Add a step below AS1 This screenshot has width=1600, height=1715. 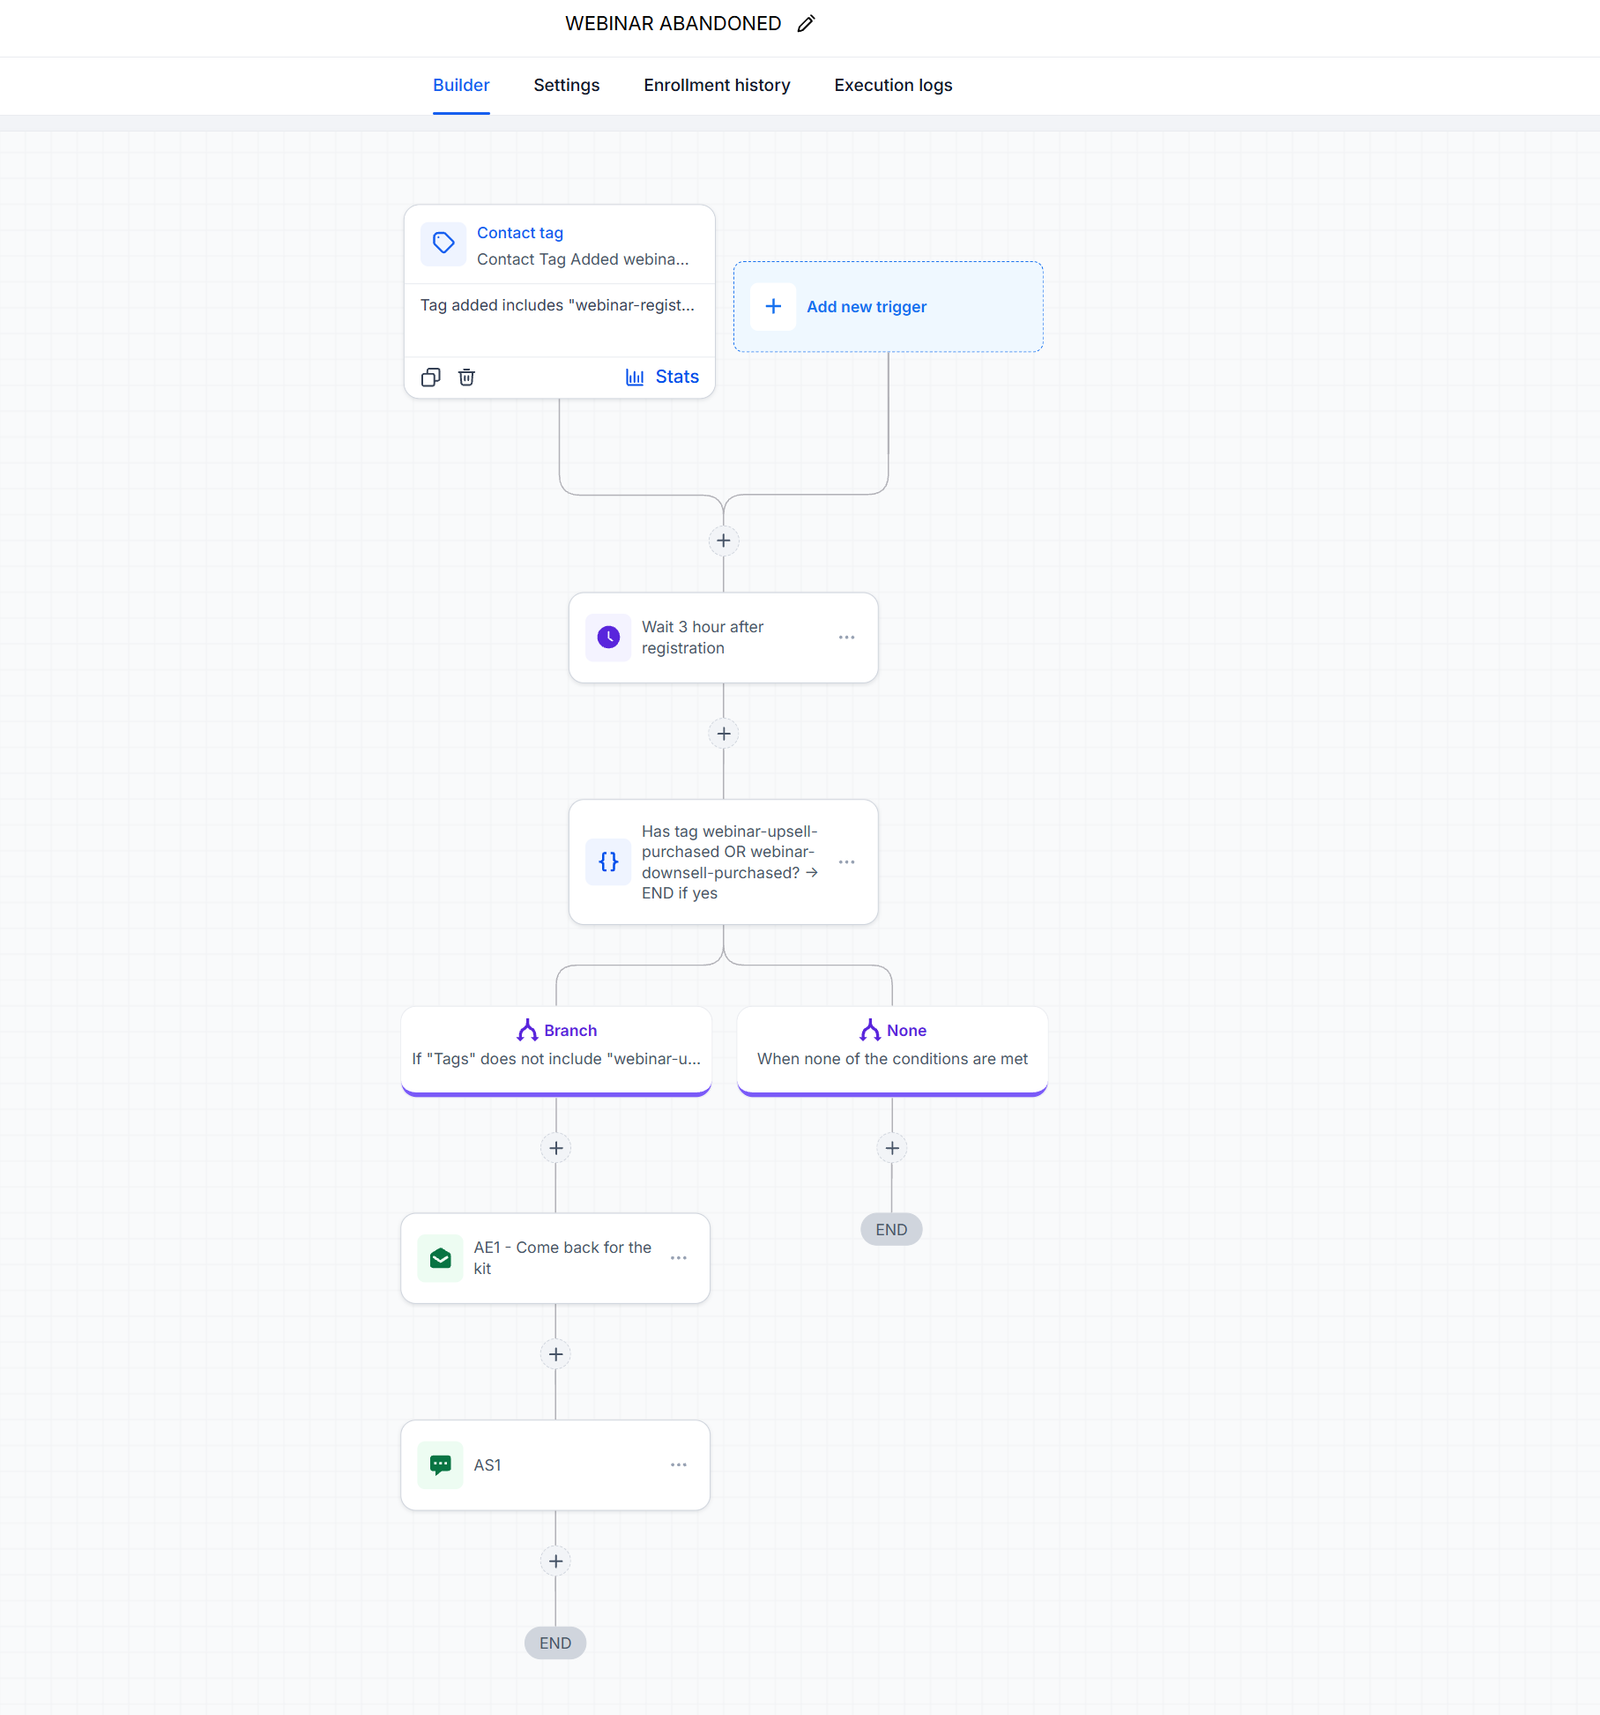pos(556,1561)
